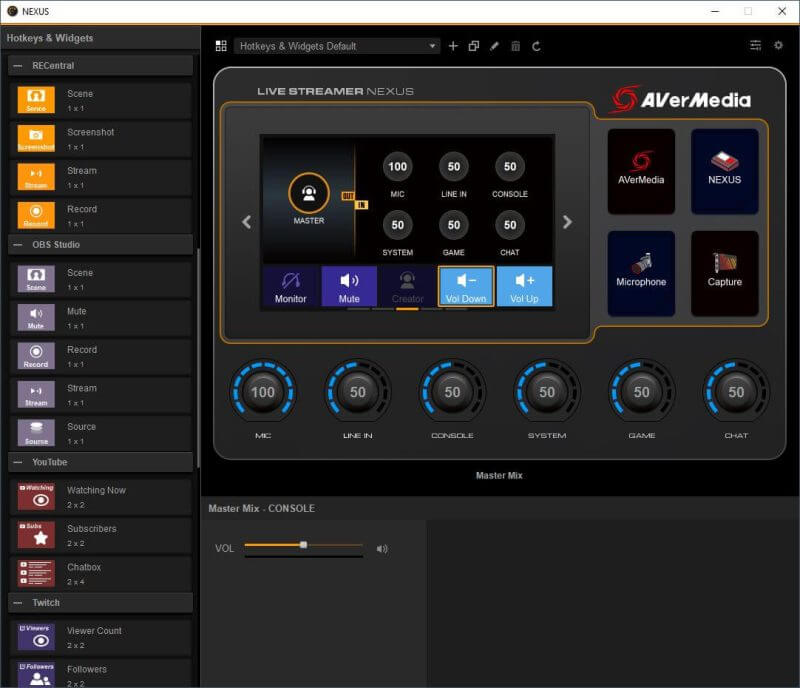Open the Hotkeys & Widgets Default dropdown
Viewport: 800px width, 688px height.
pos(337,46)
